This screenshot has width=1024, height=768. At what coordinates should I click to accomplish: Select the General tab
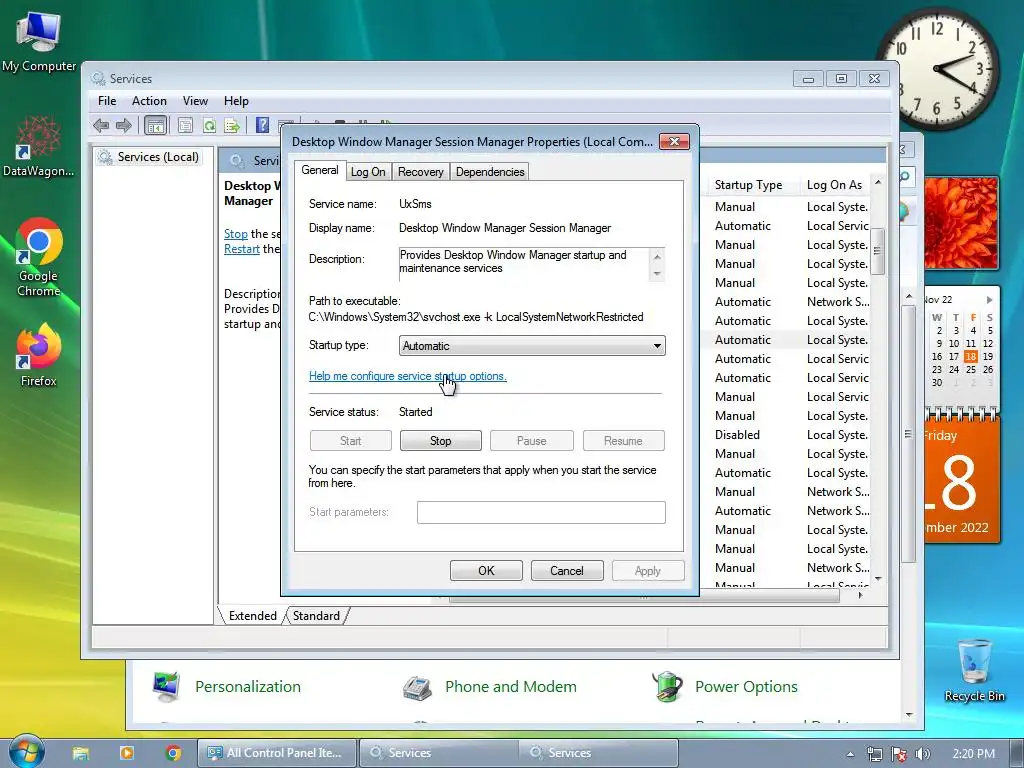[x=319, y=170]
